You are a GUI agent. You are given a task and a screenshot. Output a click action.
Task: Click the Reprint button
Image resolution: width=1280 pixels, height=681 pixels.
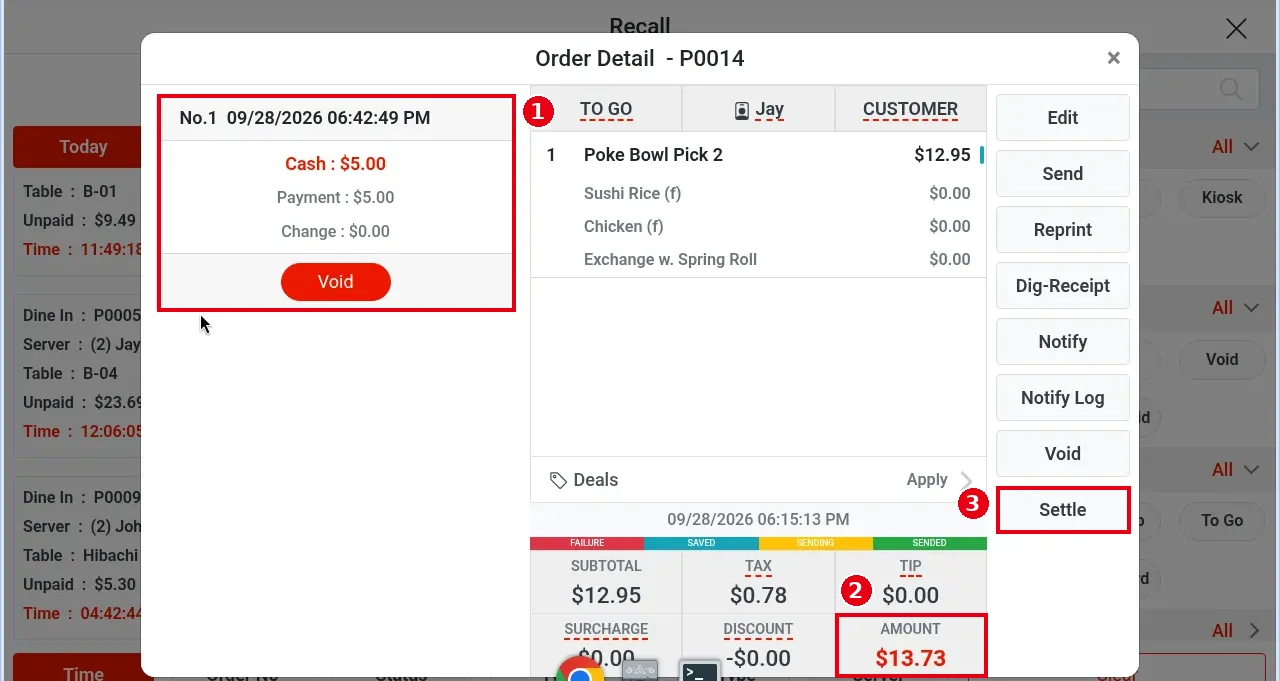pyautogui.click(x=1063, y=230)
